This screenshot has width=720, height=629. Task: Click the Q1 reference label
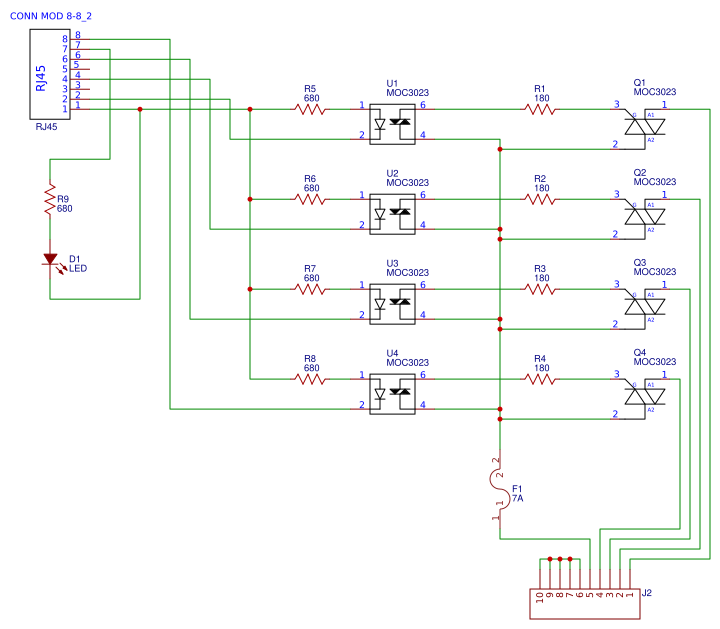(640, 83)
